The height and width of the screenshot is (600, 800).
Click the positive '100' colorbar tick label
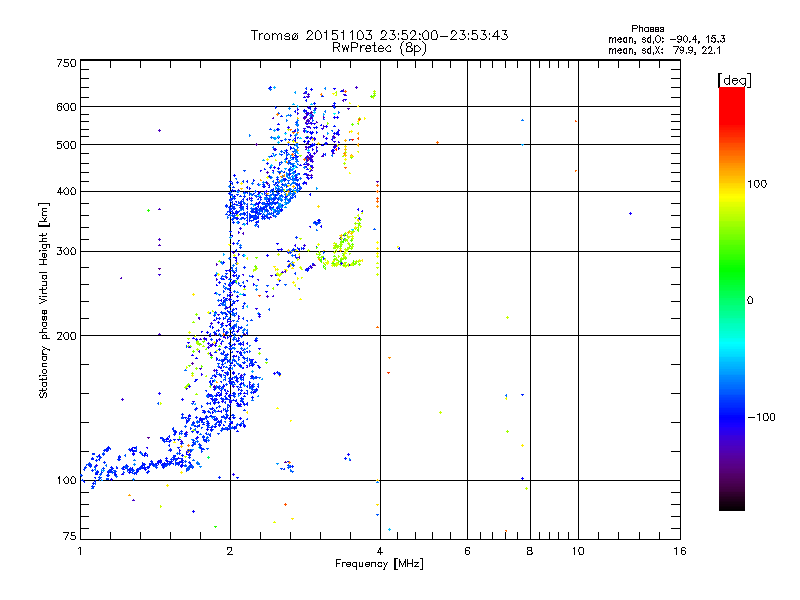(x=757, y=184)
